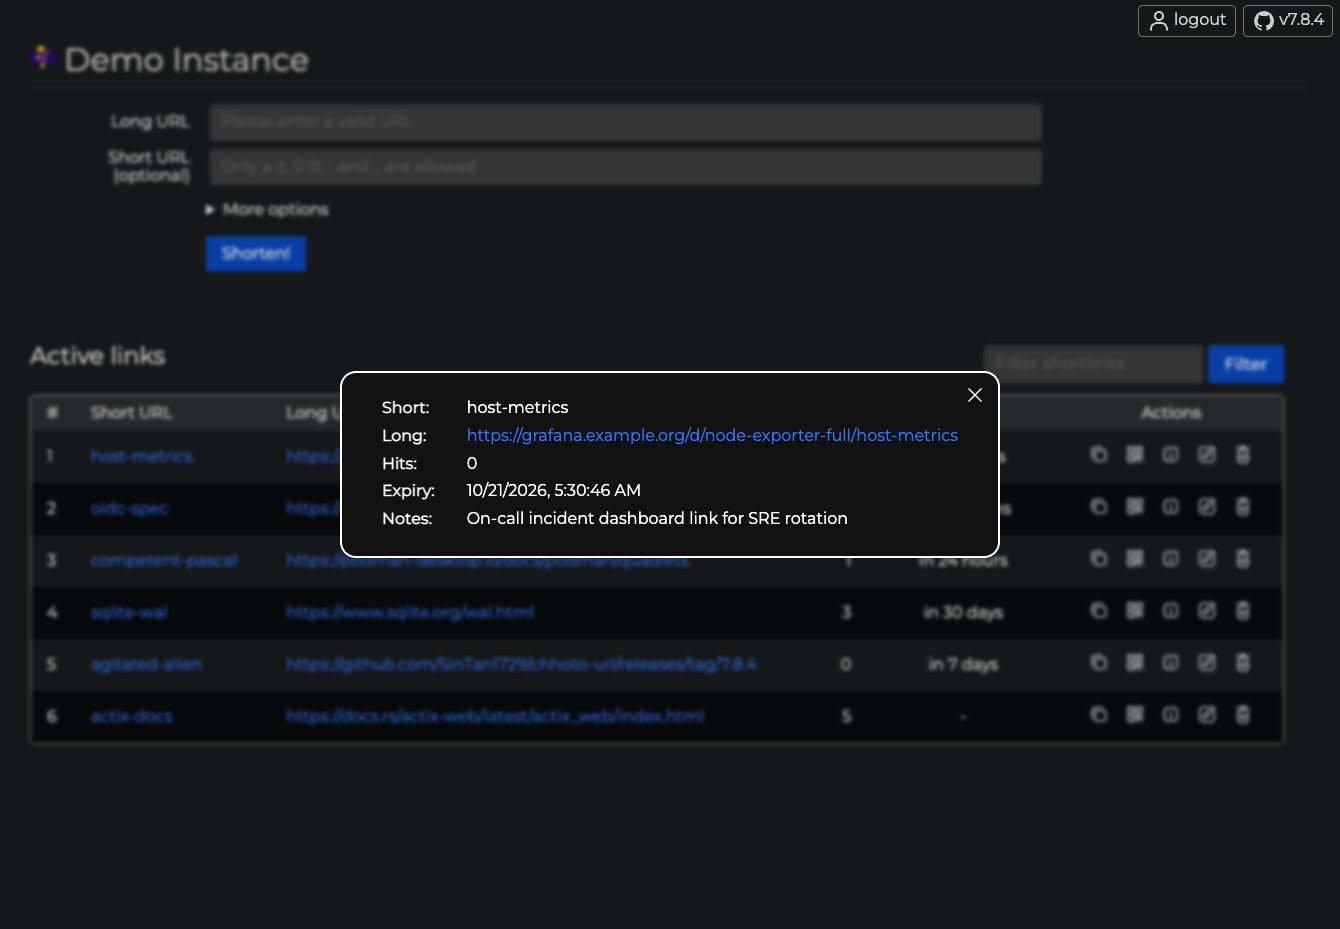
Task: Click the actix-docs short URL
Action: tap(131, 716)
